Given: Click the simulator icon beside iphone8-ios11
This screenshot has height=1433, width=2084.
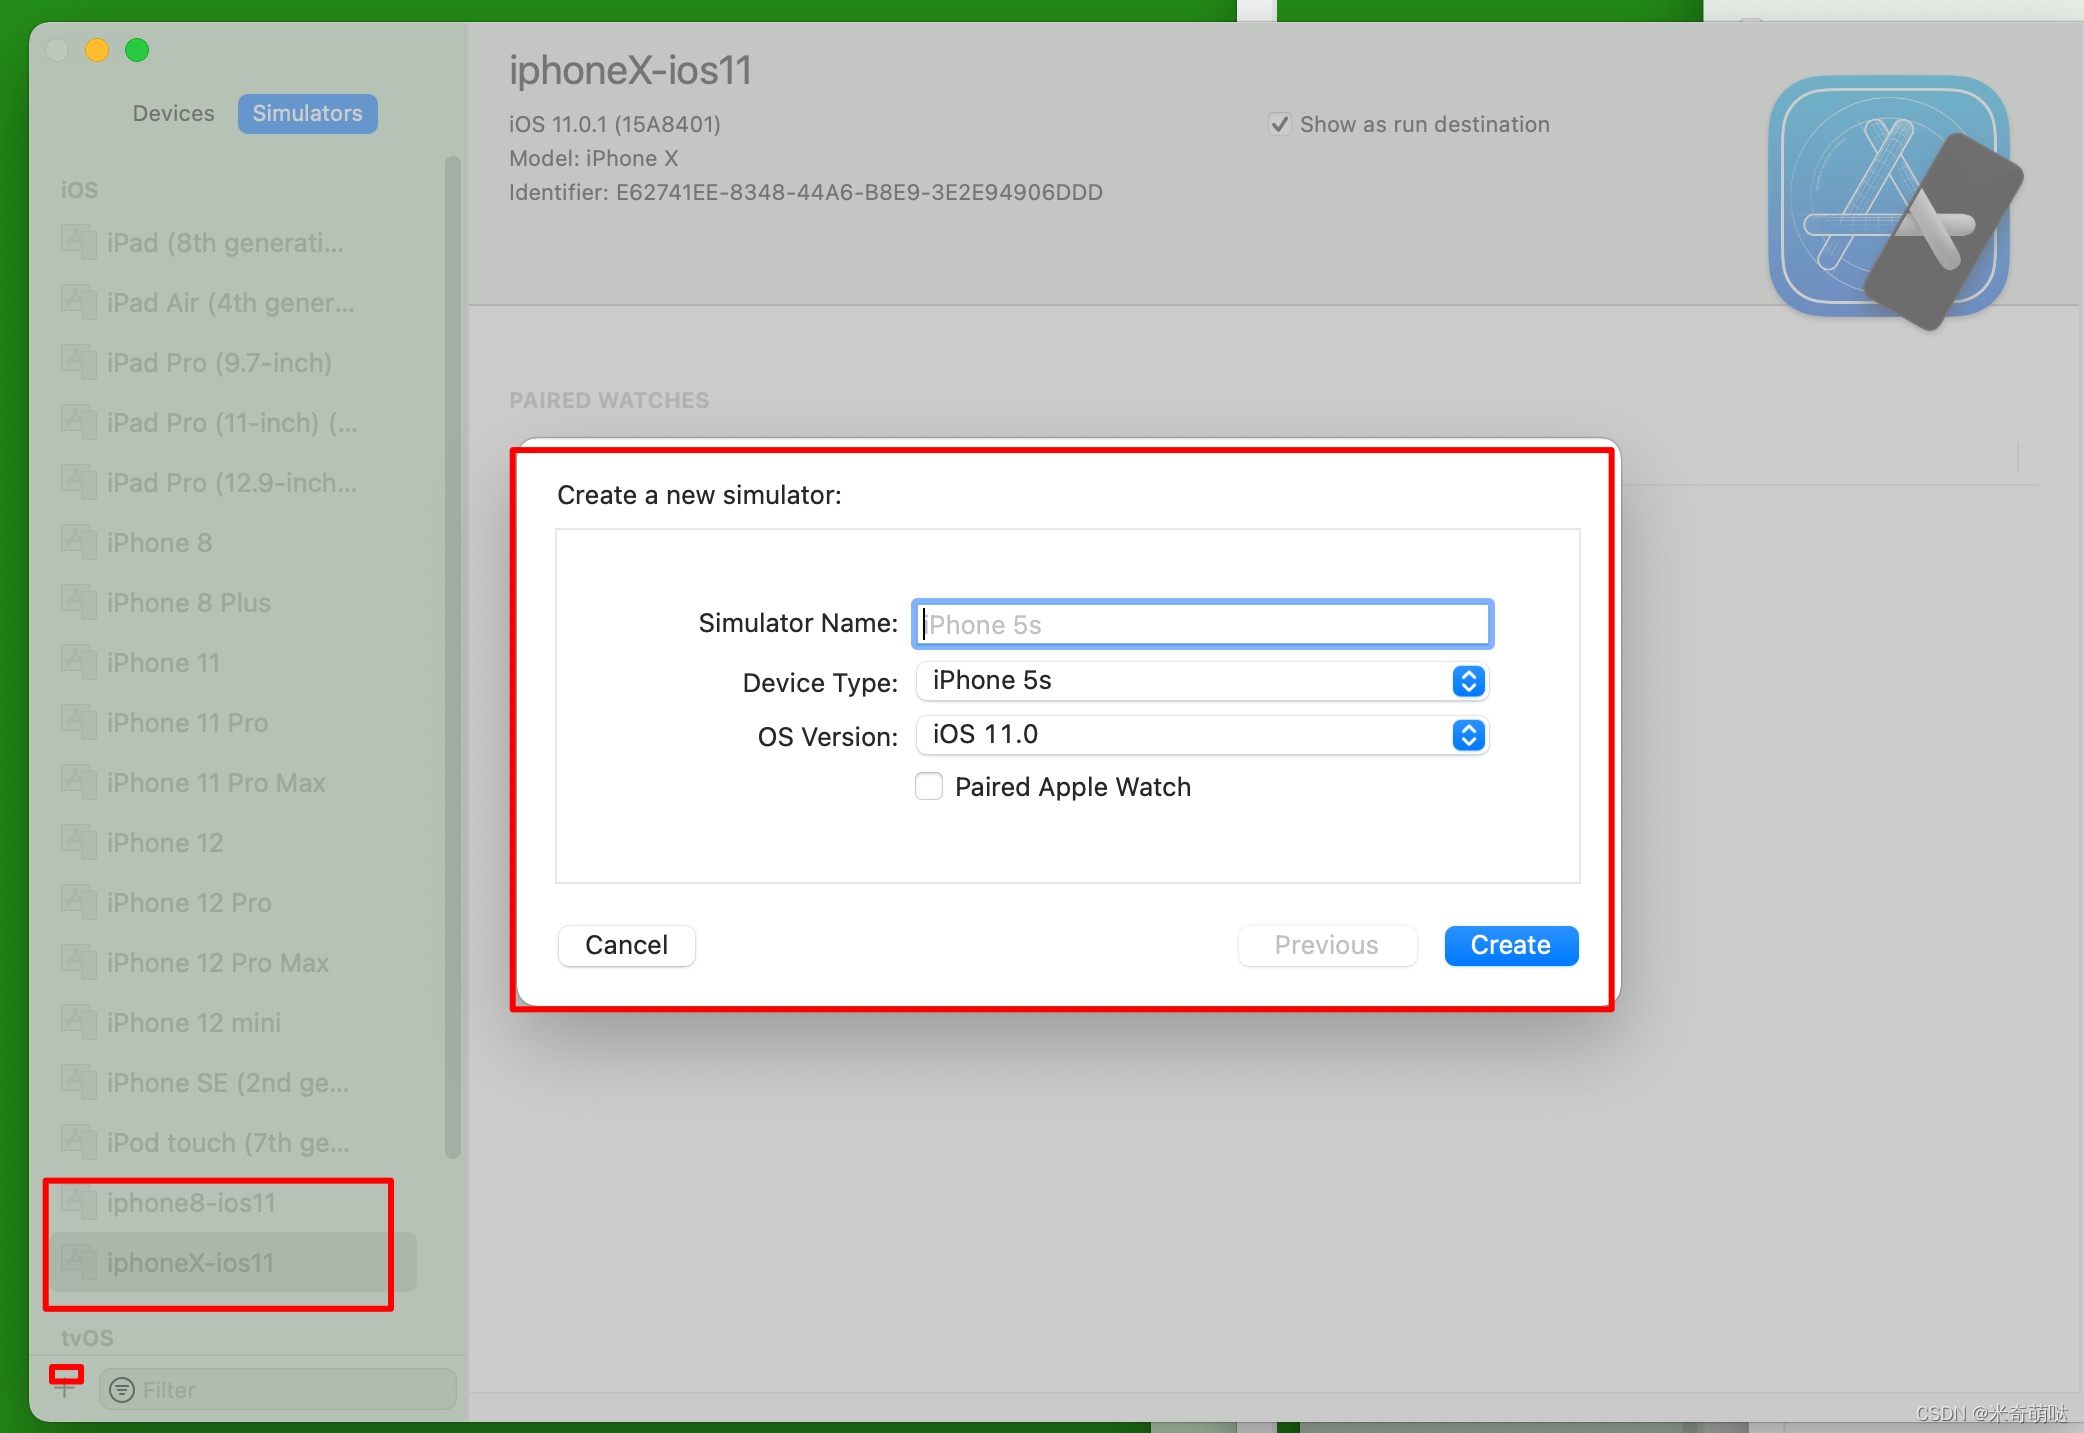Looking at the screenshot, I should tap(78, 1202).
